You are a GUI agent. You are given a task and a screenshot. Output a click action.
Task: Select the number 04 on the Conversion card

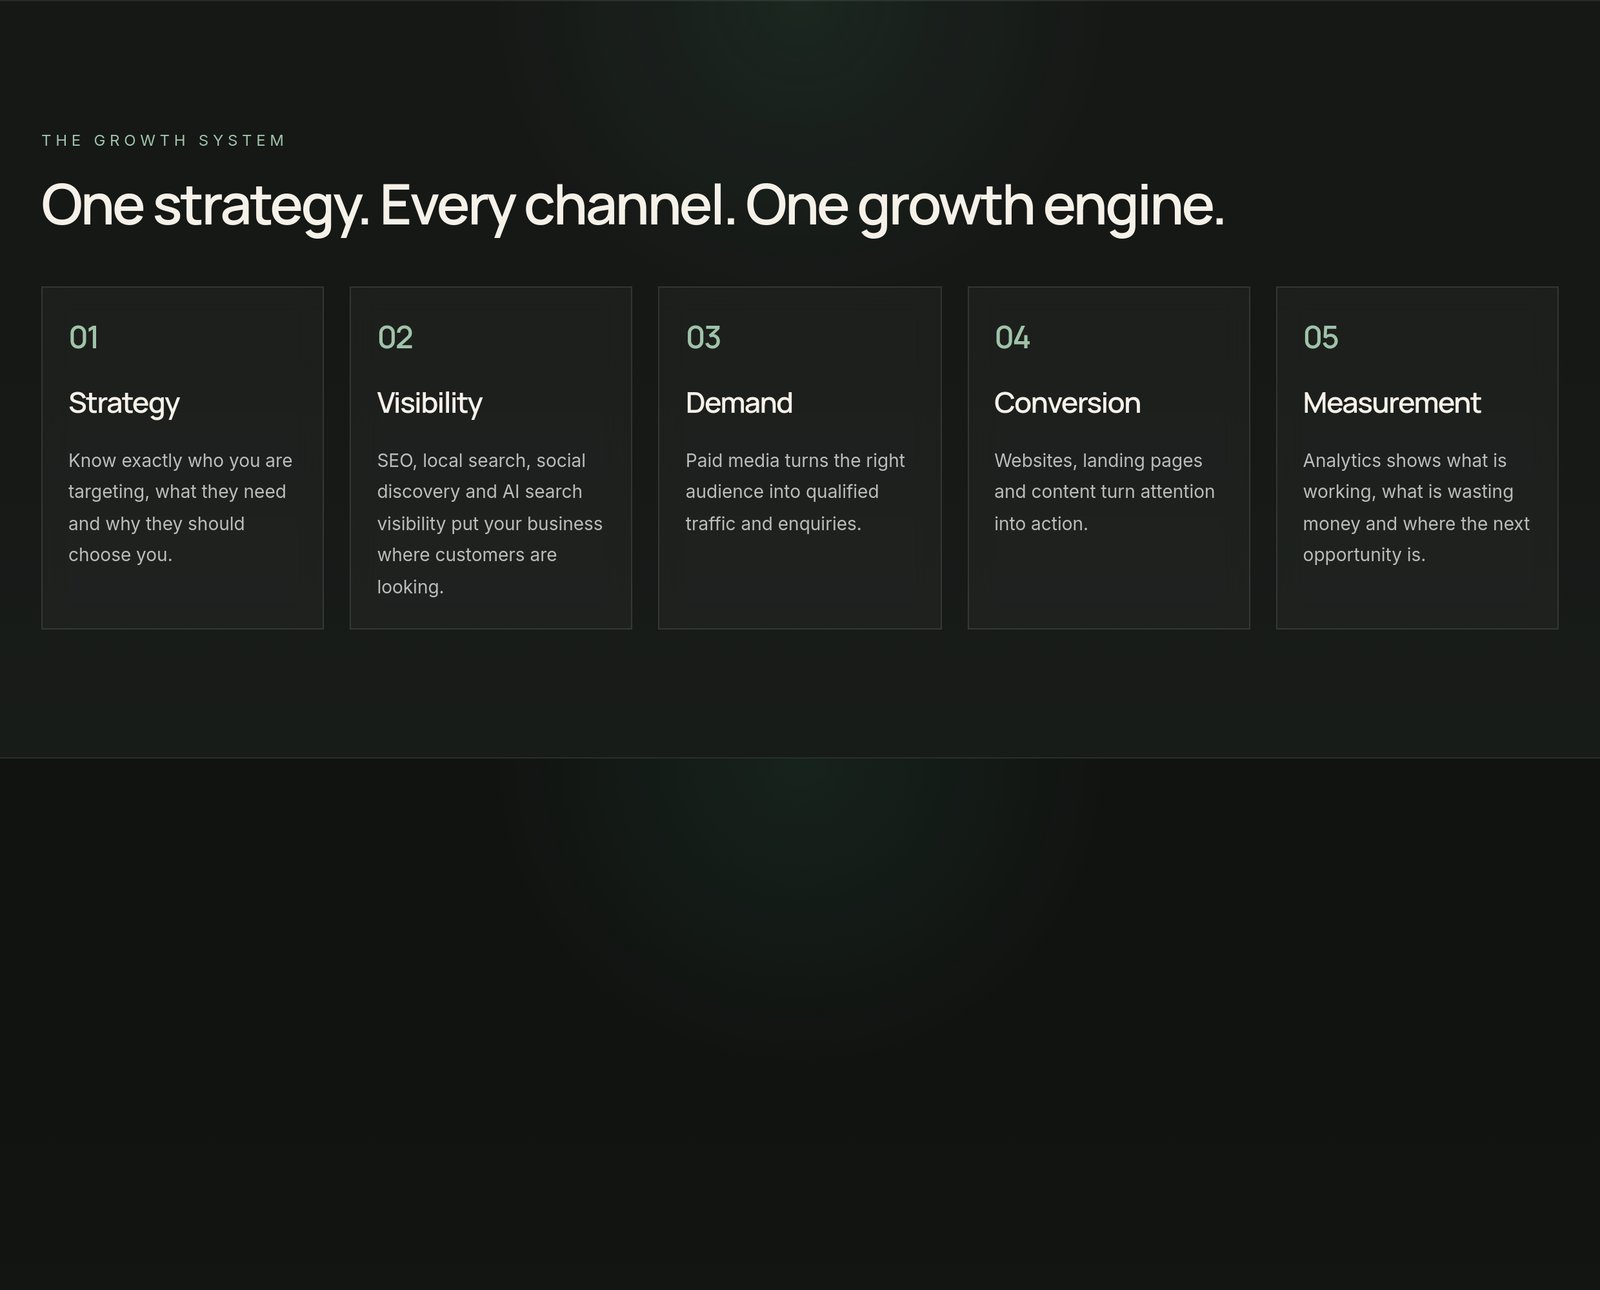click(x=1012, y=338)
